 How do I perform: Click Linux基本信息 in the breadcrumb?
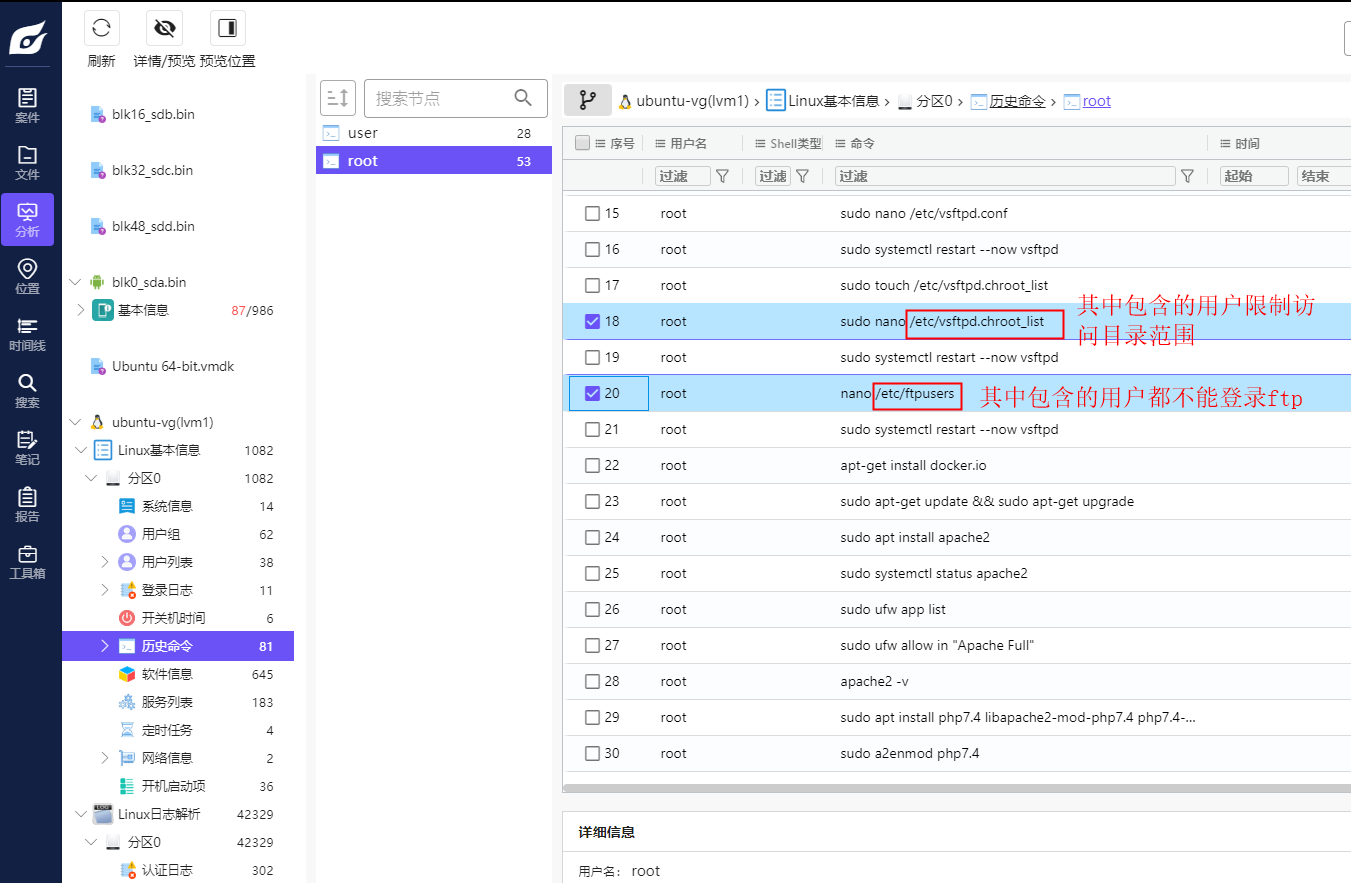833,101
